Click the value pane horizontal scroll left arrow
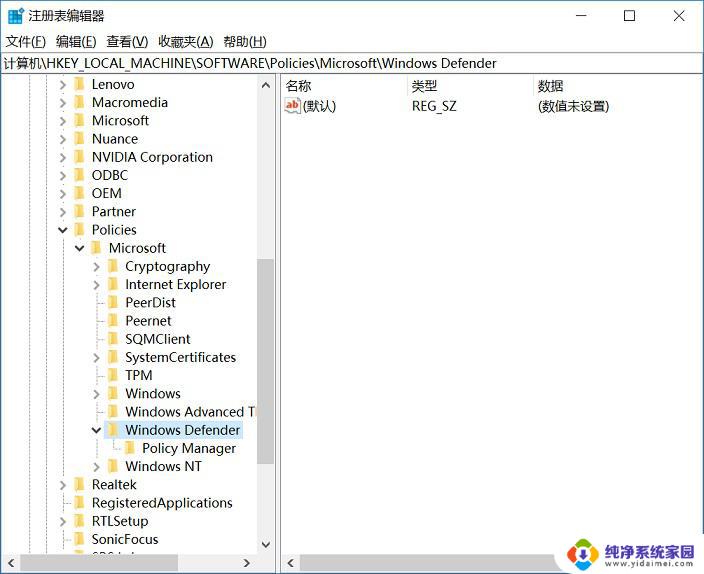Screen dimensions: 704x574 (x=290, y=563)
